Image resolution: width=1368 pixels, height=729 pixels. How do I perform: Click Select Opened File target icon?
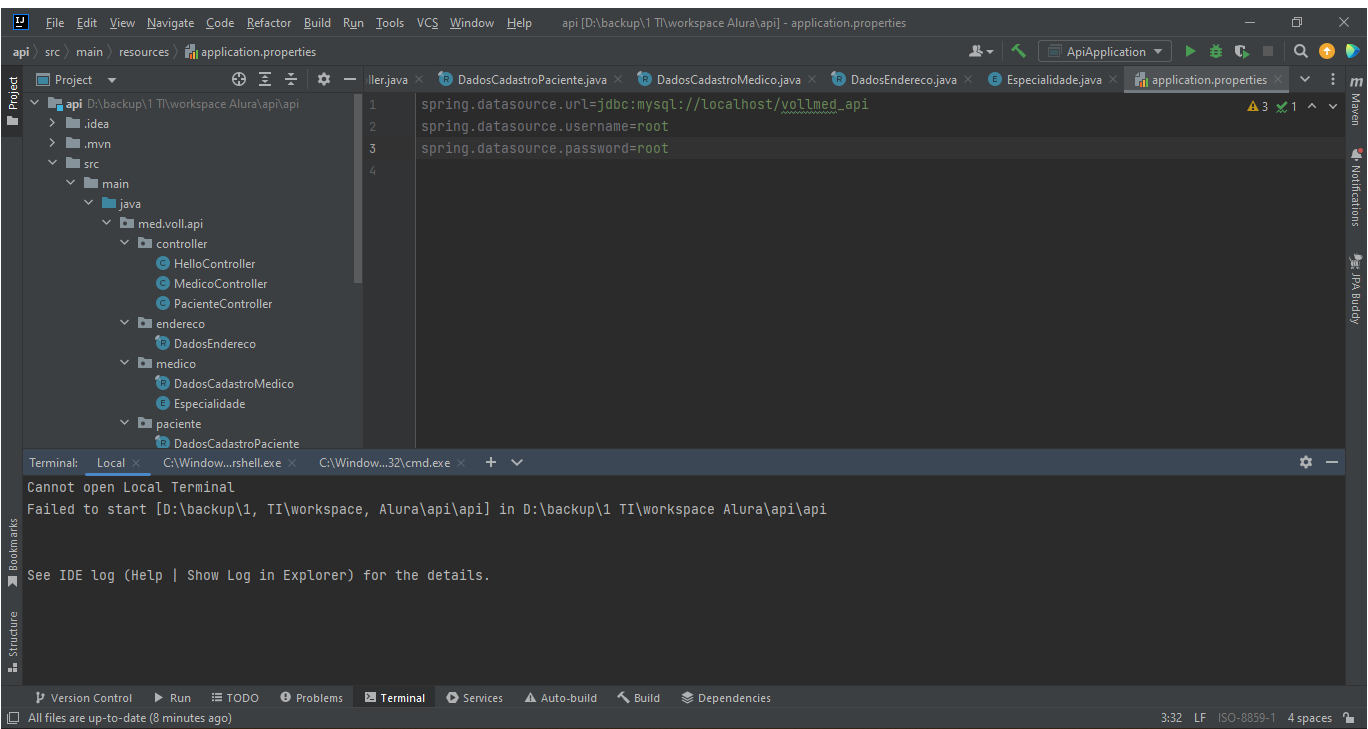(239, 79)
